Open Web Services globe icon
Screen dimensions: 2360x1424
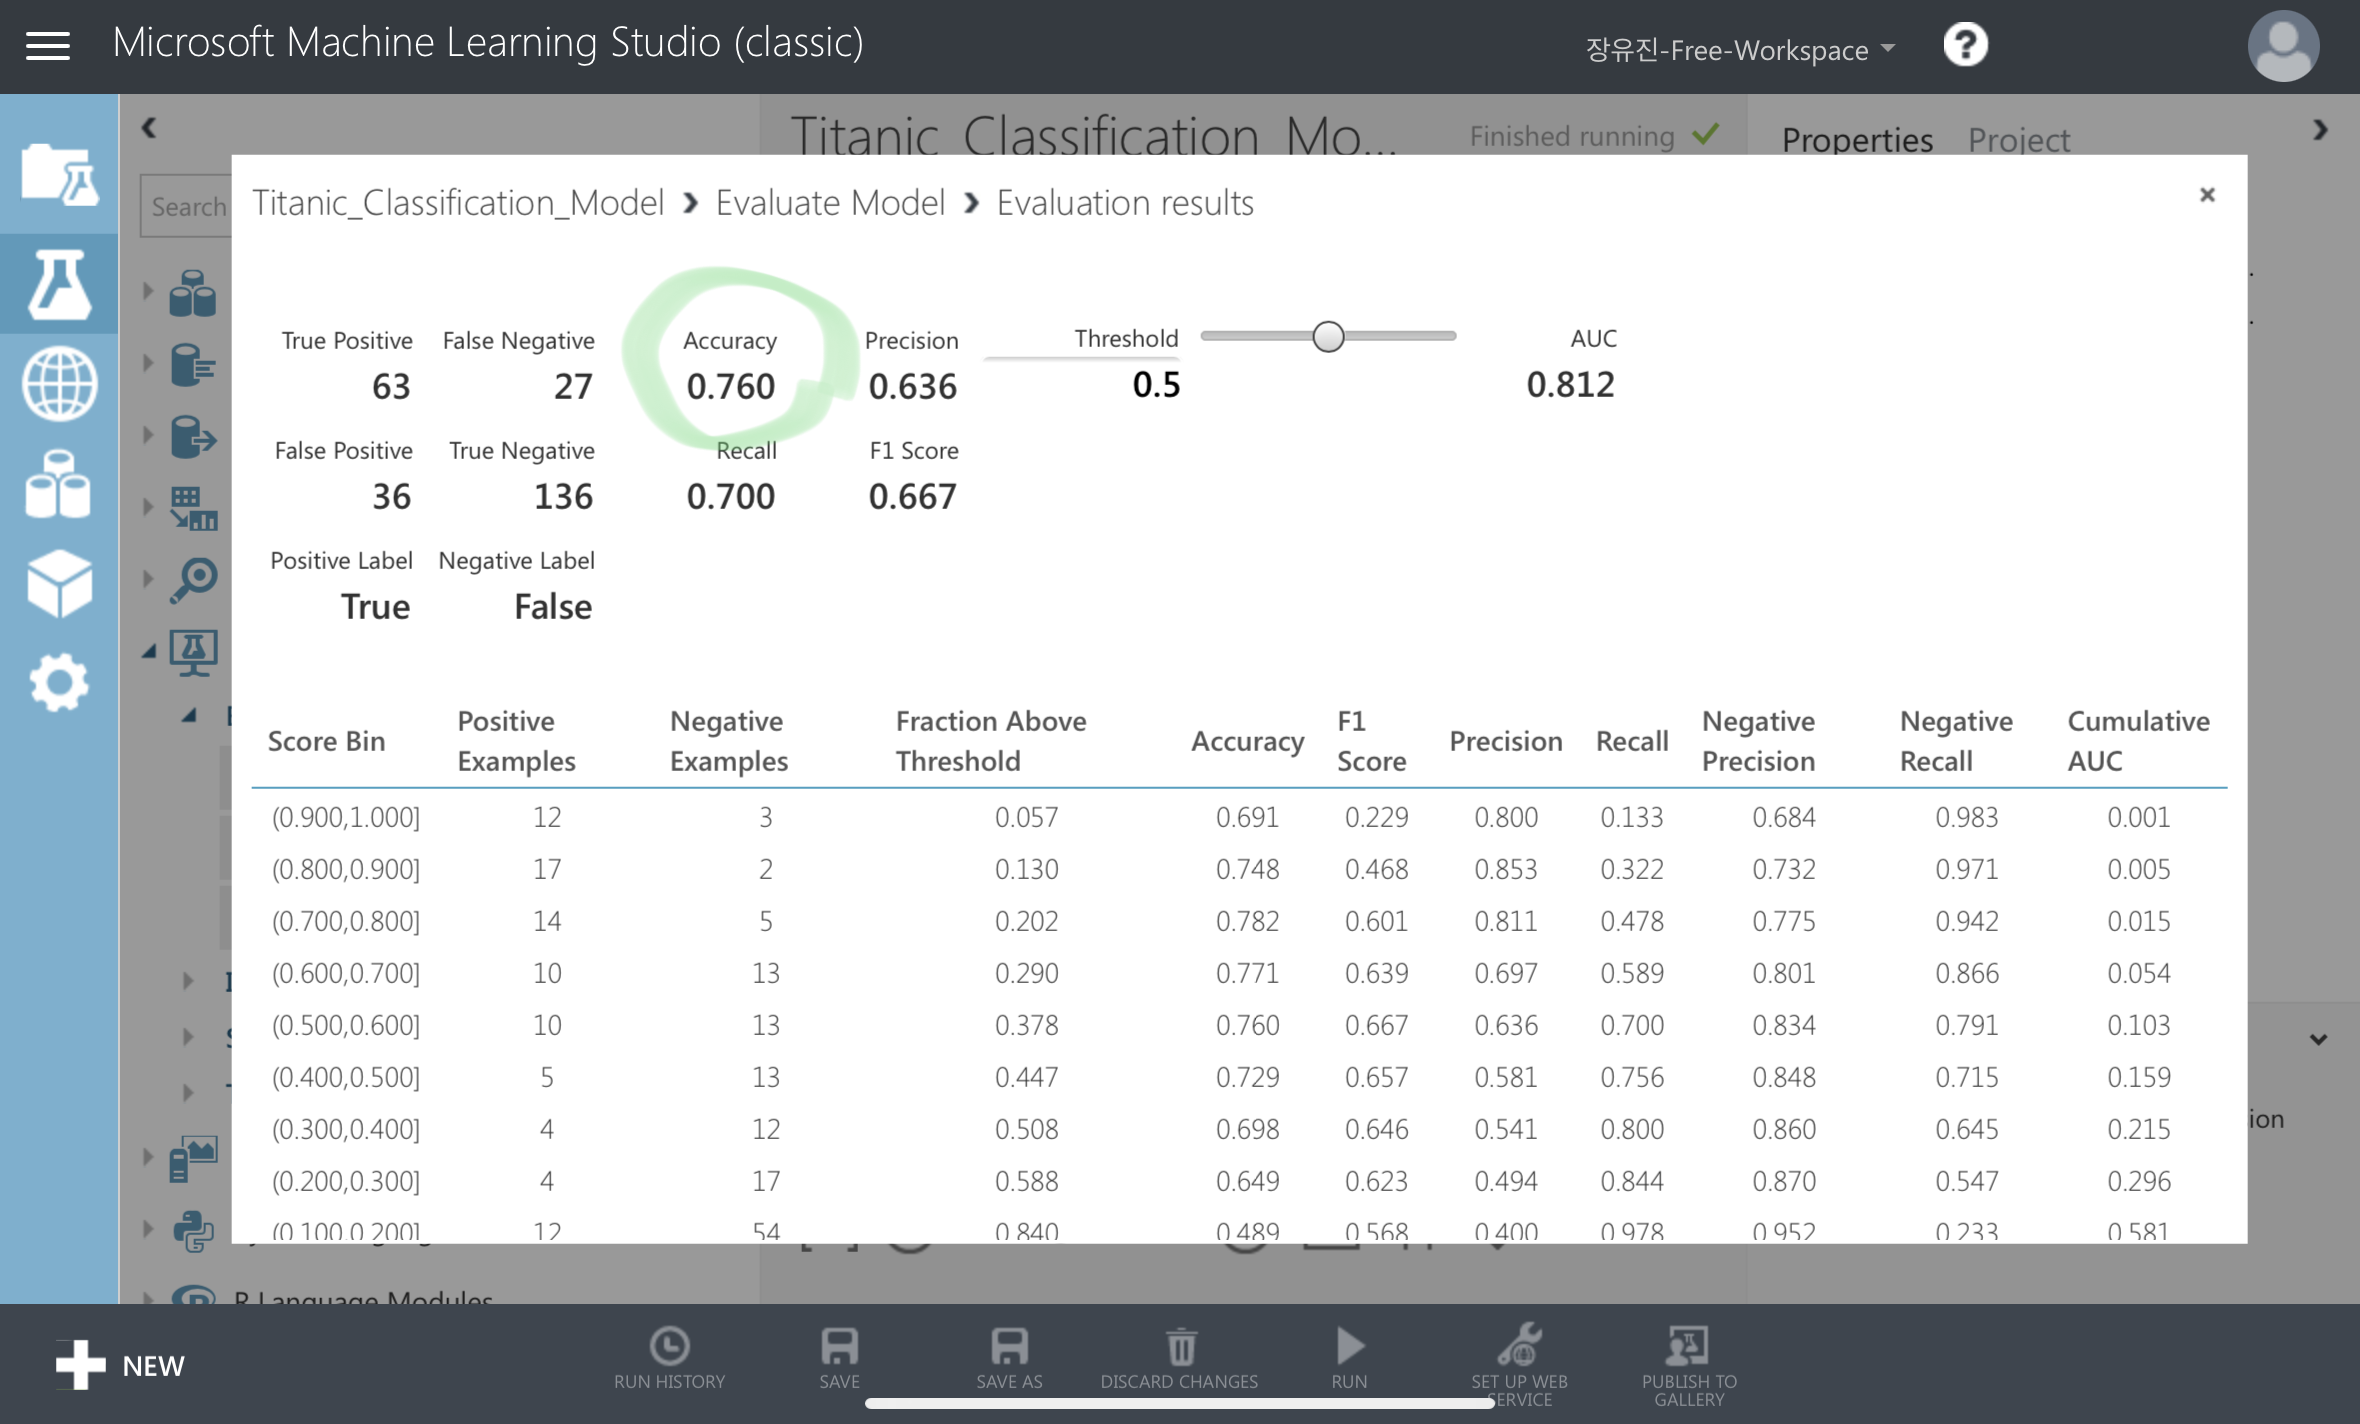59,383
